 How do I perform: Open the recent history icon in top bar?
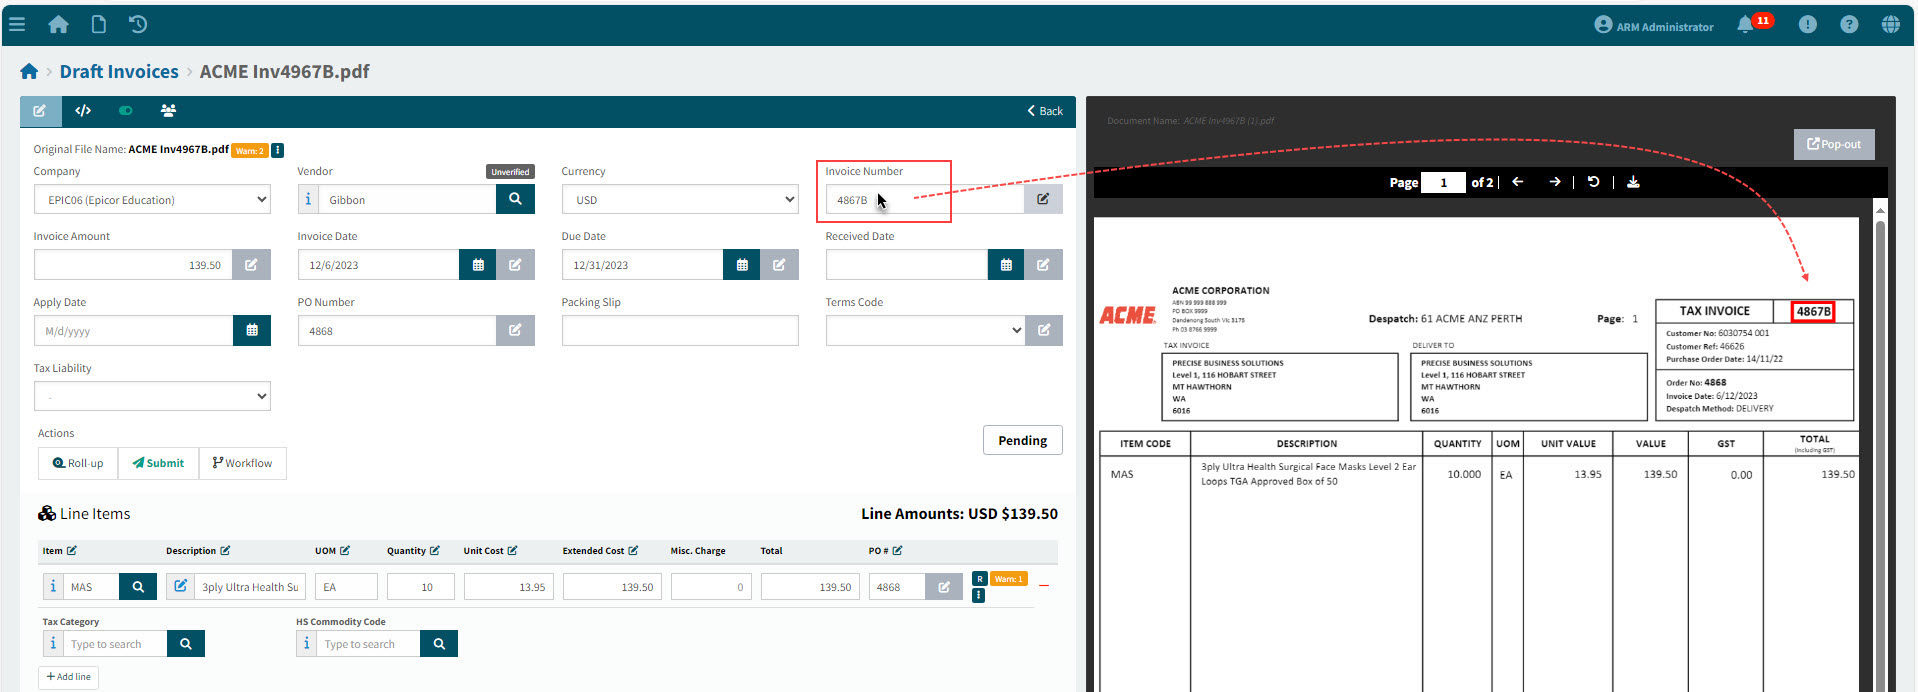click(138, 24)
